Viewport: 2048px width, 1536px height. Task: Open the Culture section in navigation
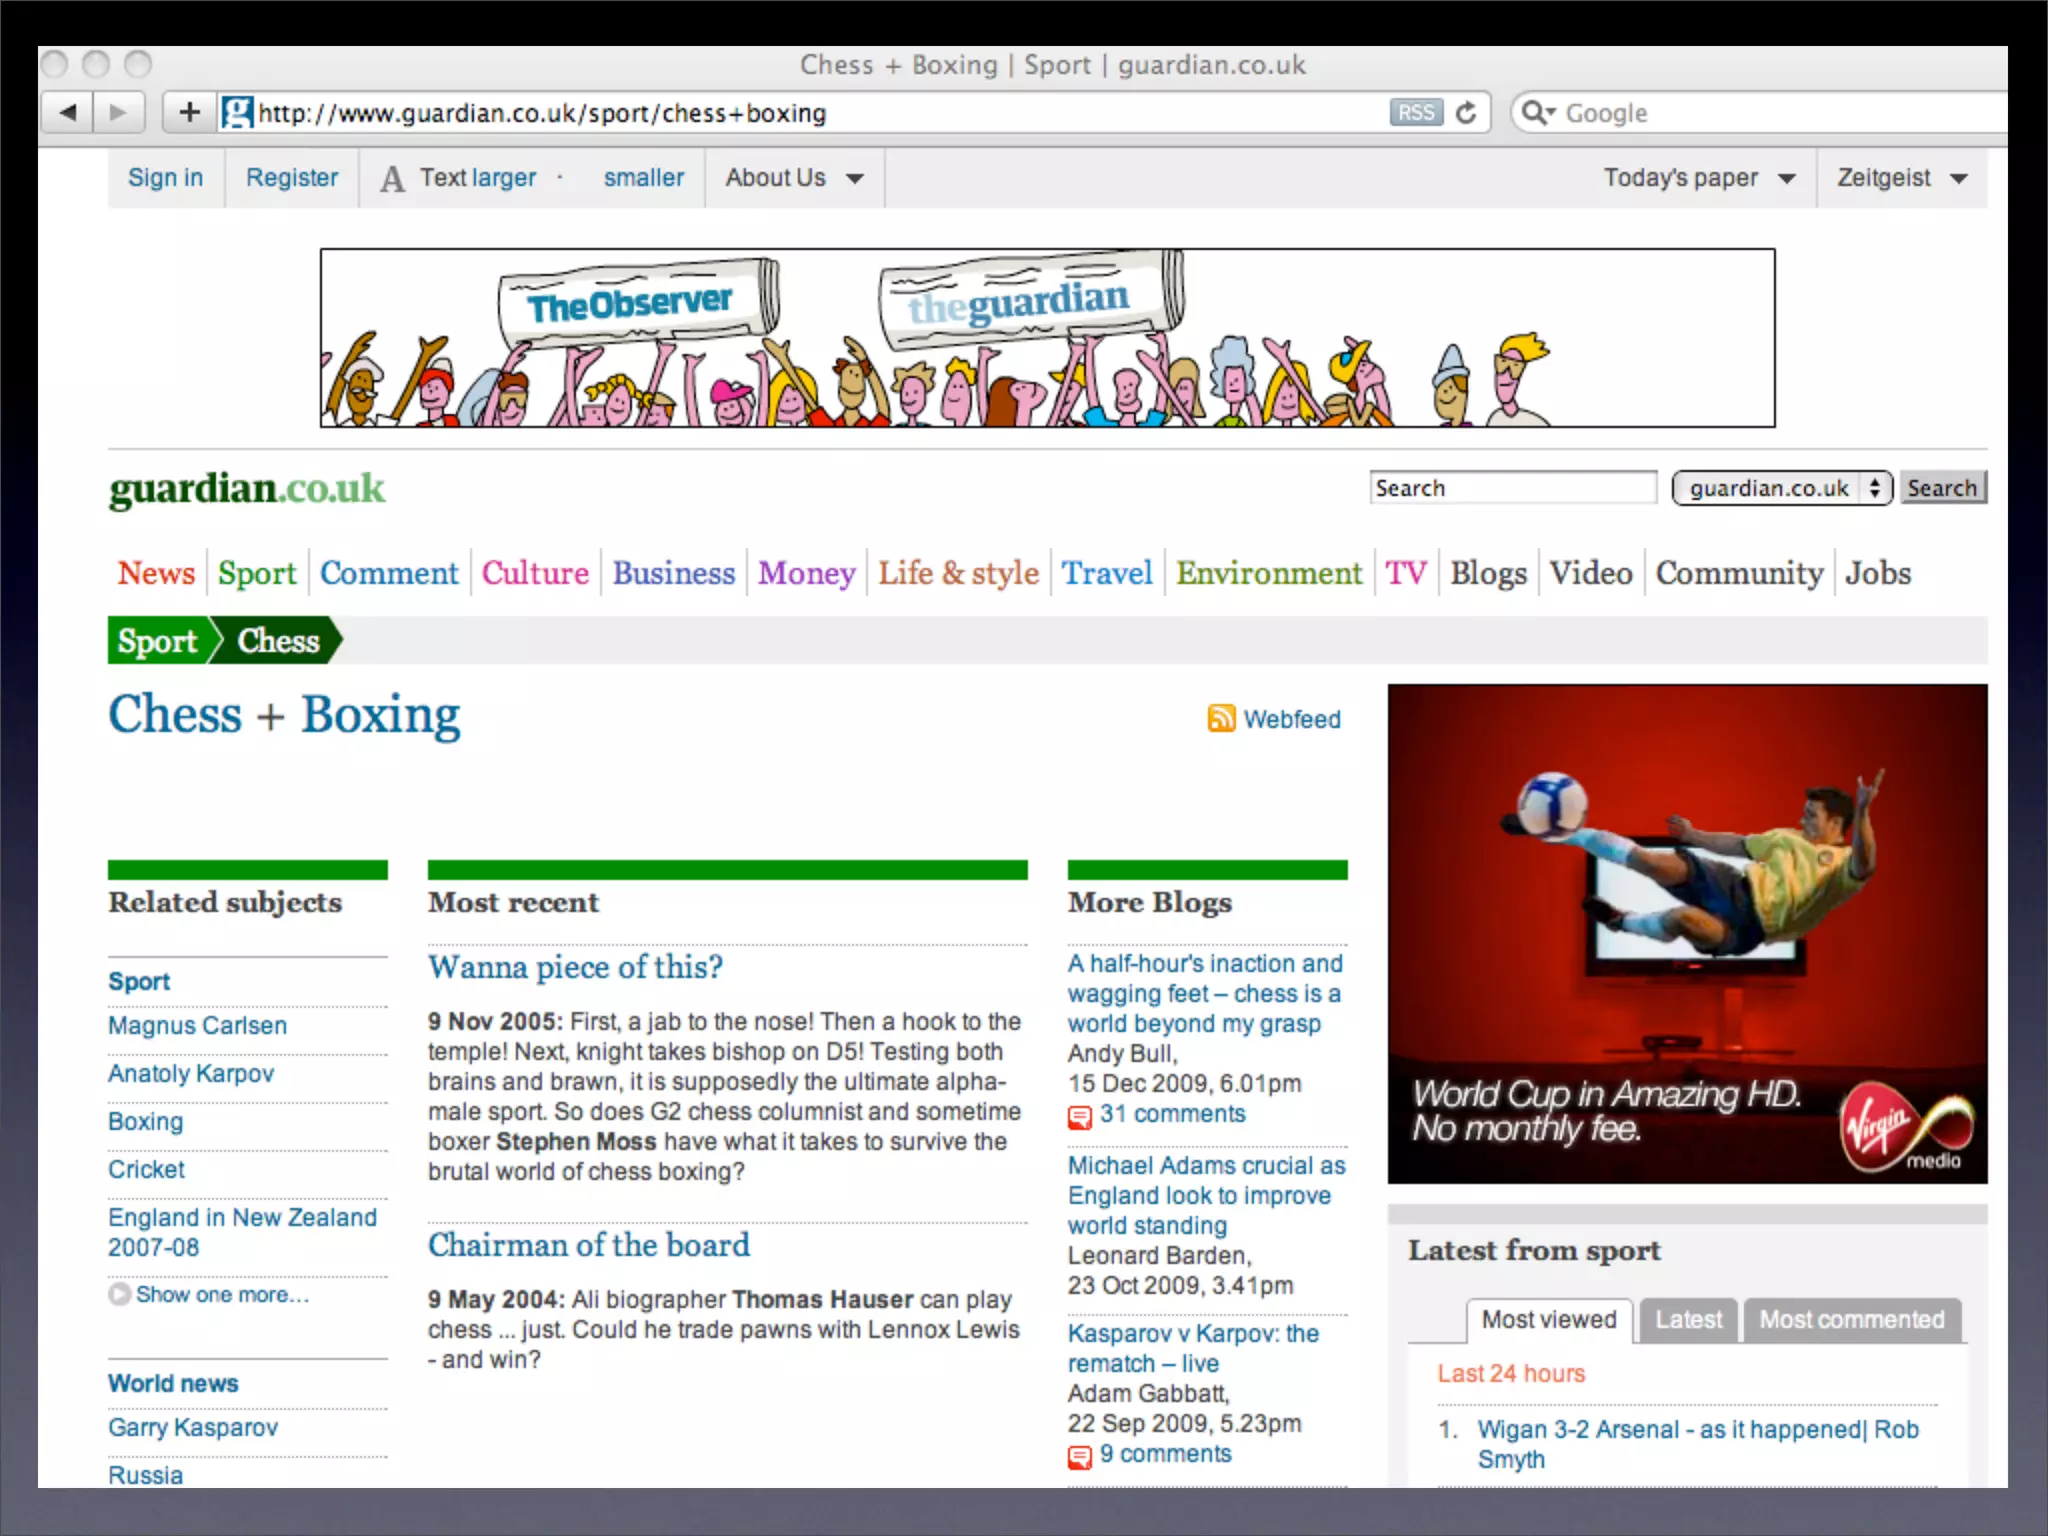535,573
